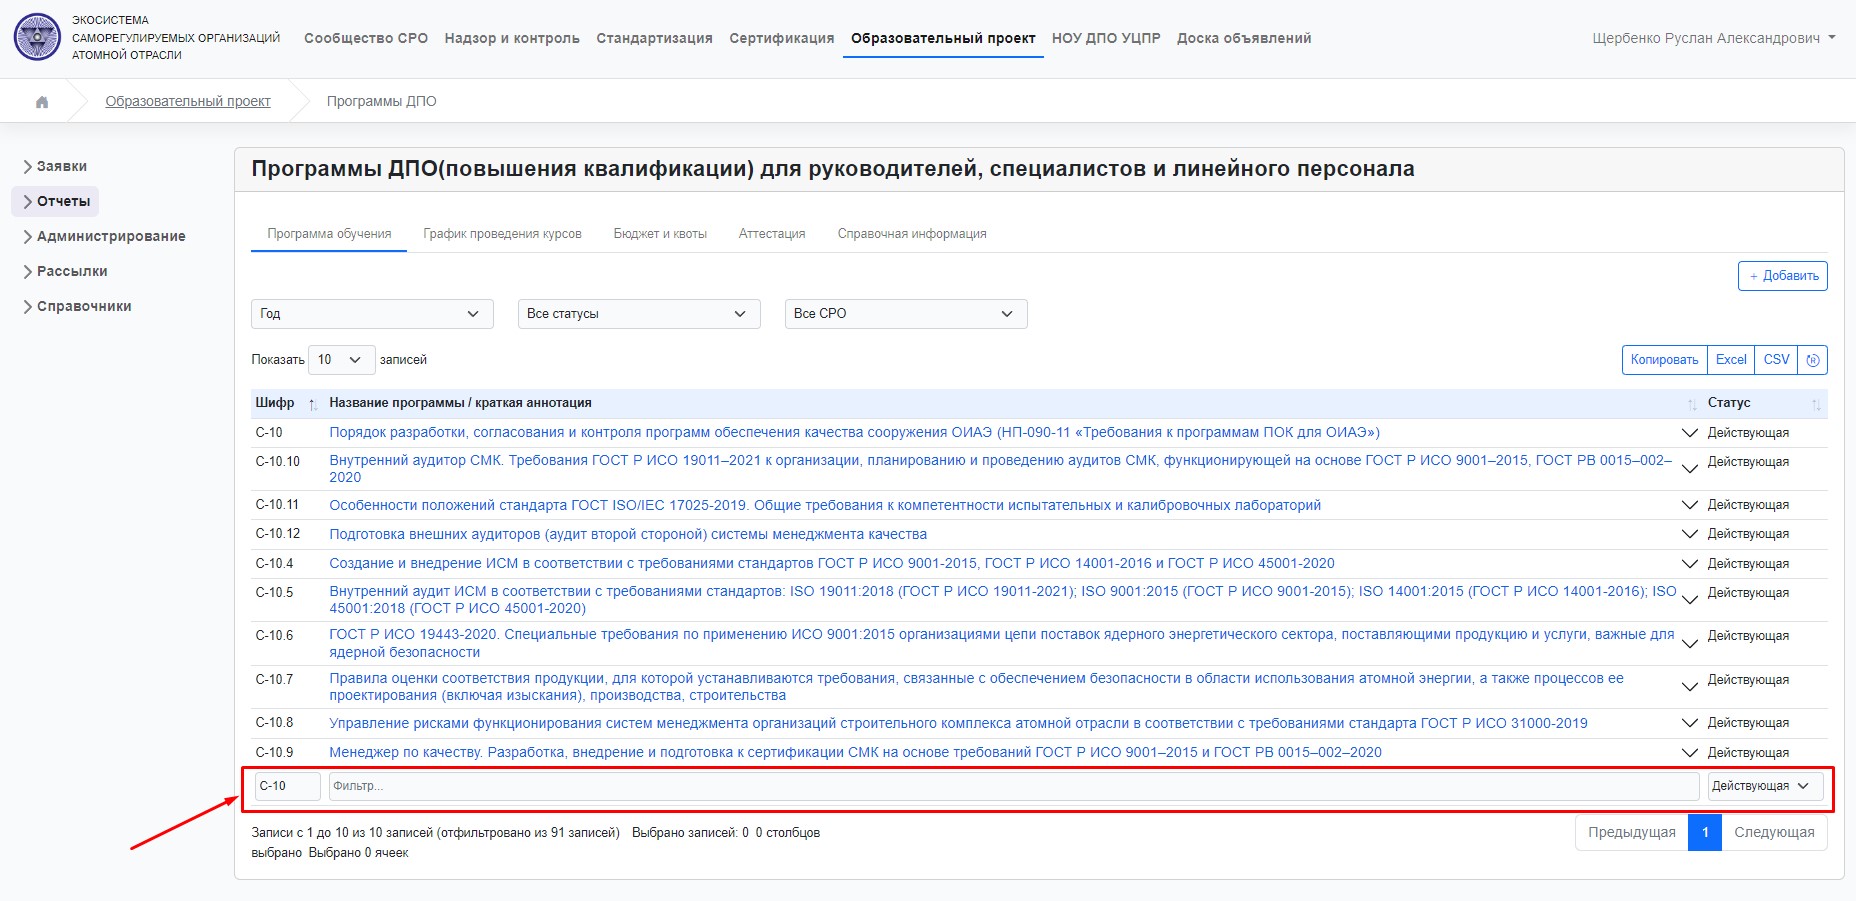Viewport: 1856px width, 901px height.
Task: Sort by Статус column arrows
Action: tap(1816, 404)
